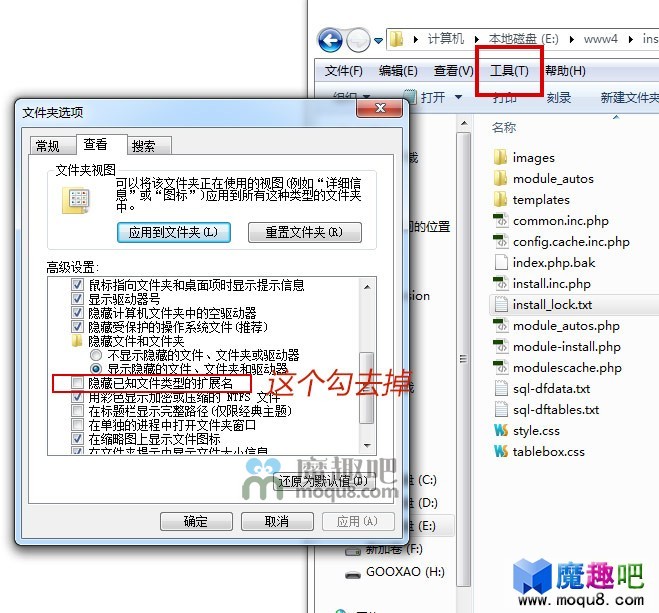The height and width of the screenshot is (613, 659).
Task: Click advanced settings scrollbar up arrow
Action: (x=367, y=287)
